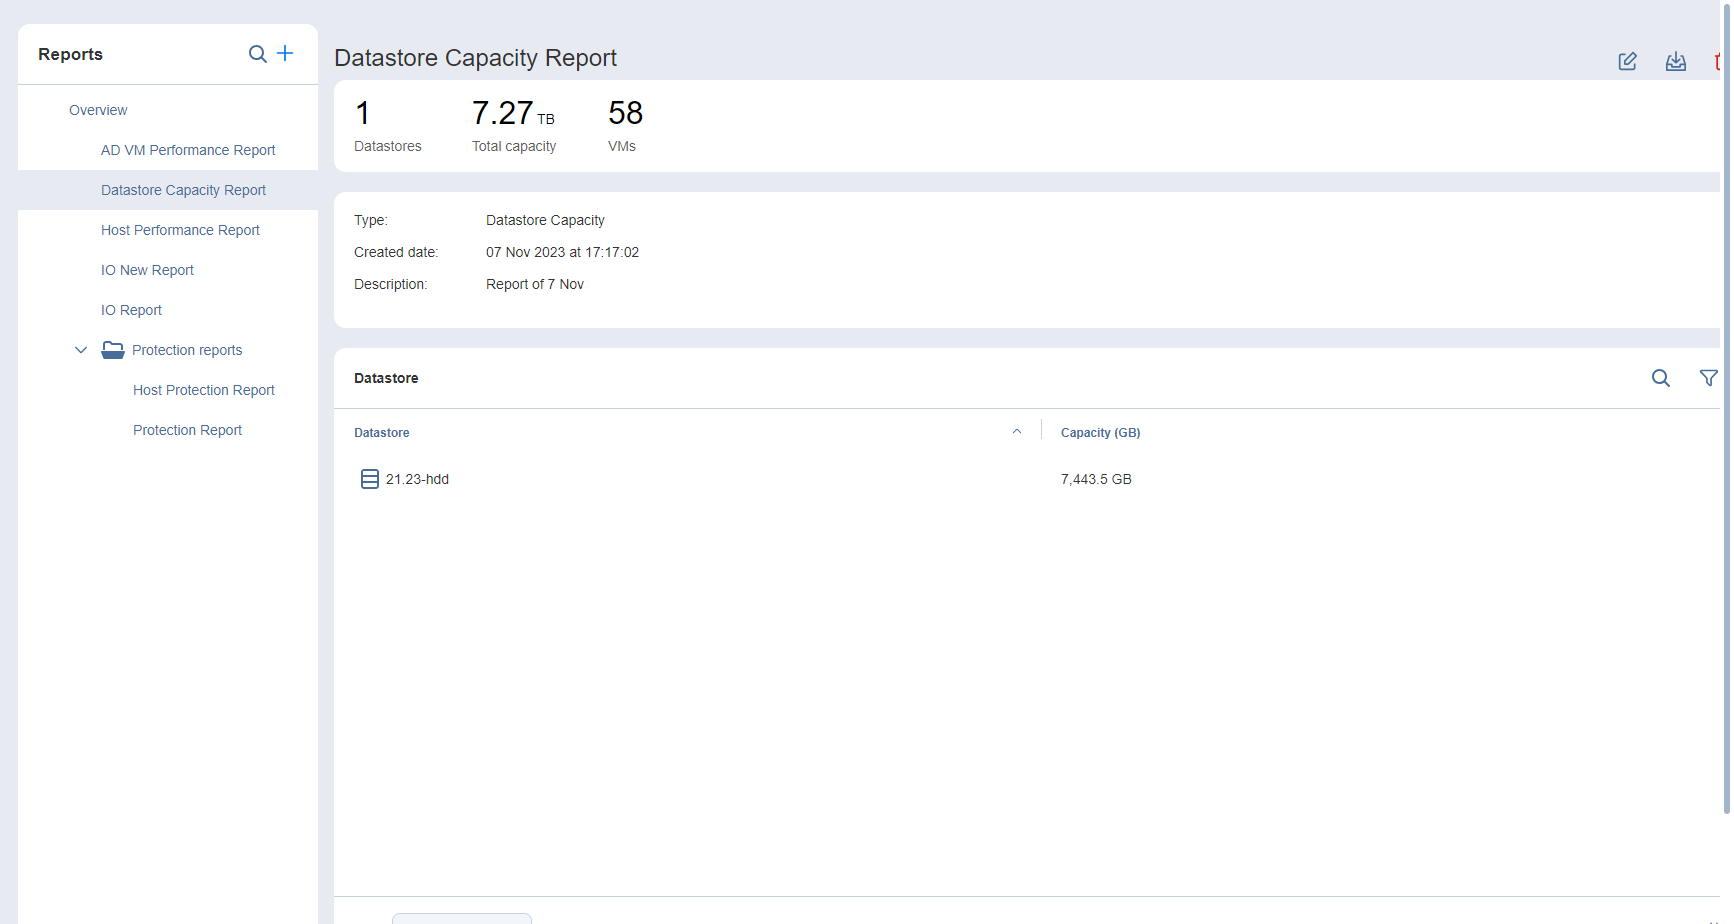This screenshot has width=1734, height=924.
Task: Click the vertical scrollbar on right edge
Action: pos(1726,400)
